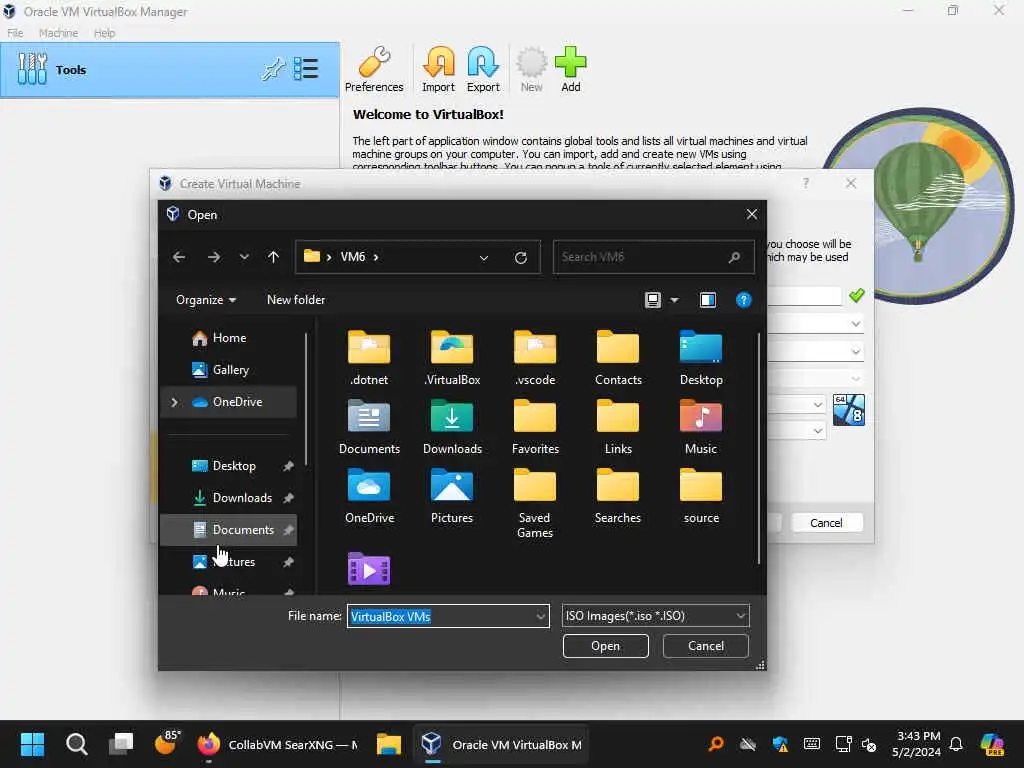Viewport: 1024px width, 768px height.
Task: Select the .dotnet folder
Action: pyautogui.click(x=369, y=357)
